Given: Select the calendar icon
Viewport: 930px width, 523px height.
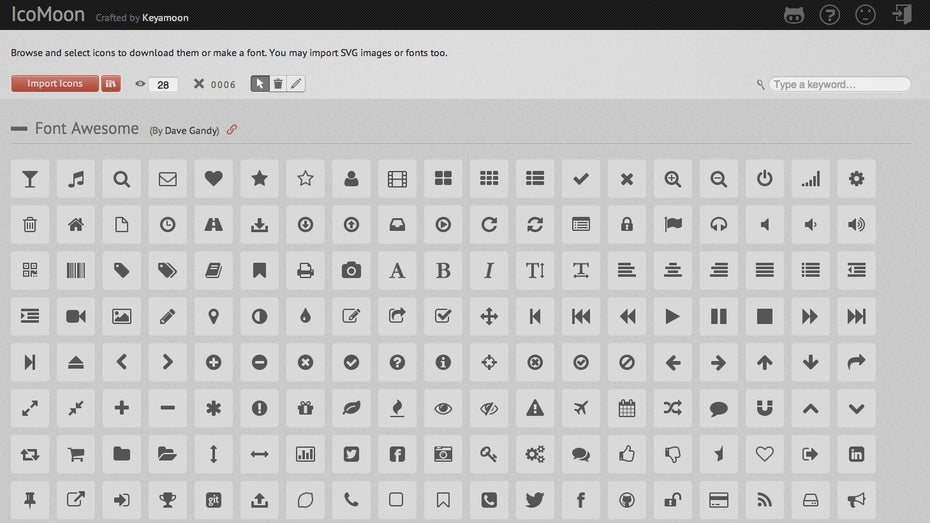Looking at the screenshot, I should point(627,408).
